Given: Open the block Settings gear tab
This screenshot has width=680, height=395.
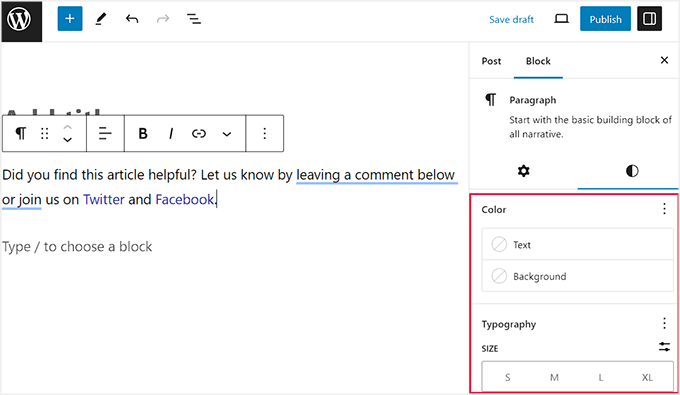Looking at the screenshot, I should pos(523,171).
